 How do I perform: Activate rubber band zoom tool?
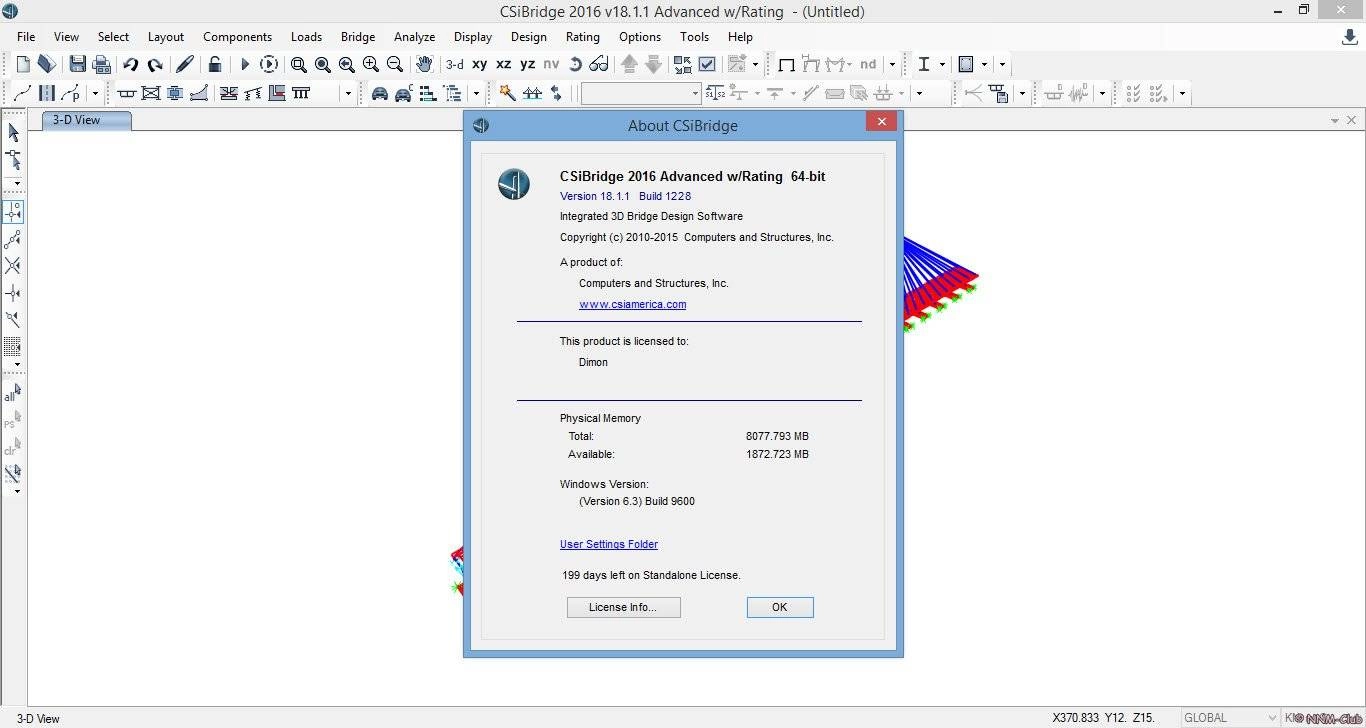298,64
